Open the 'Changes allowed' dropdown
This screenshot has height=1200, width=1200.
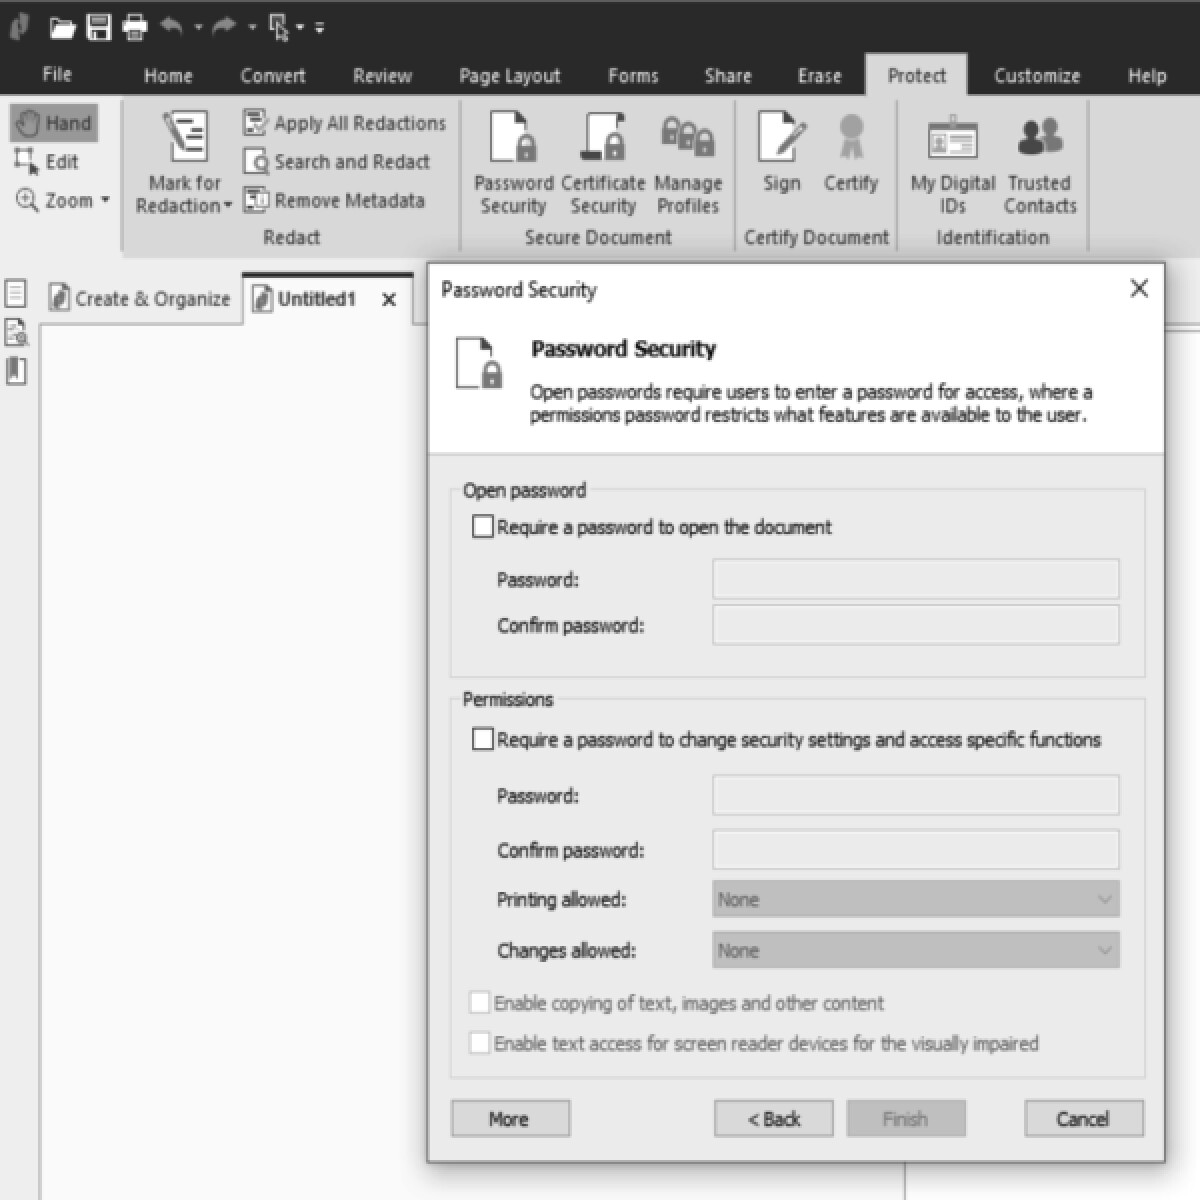point(913,950)
